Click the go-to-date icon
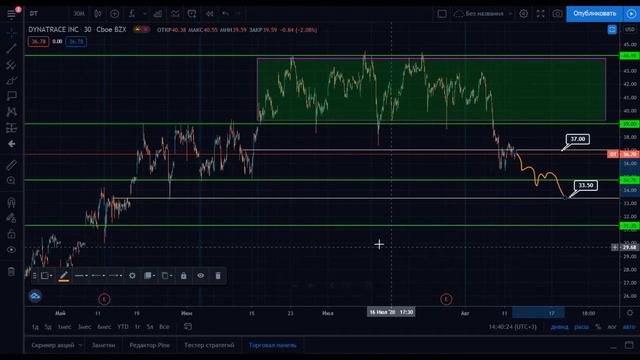 pyautogui.click(x=188, y=327)
